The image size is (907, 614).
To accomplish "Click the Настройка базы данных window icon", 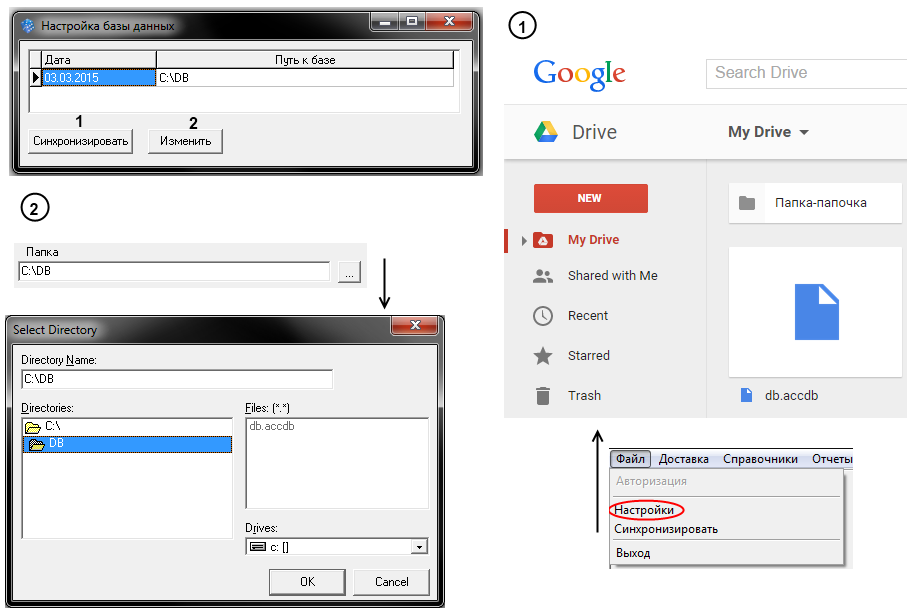I will click(28, 26).
